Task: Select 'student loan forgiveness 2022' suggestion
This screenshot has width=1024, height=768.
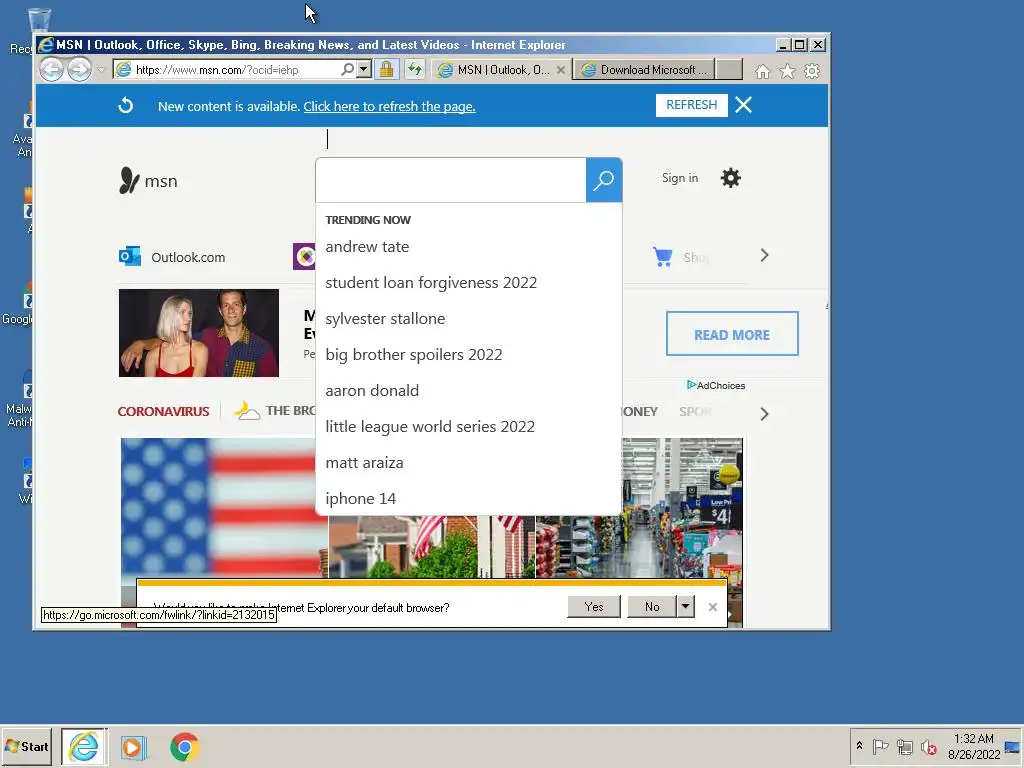Action: 431,283
